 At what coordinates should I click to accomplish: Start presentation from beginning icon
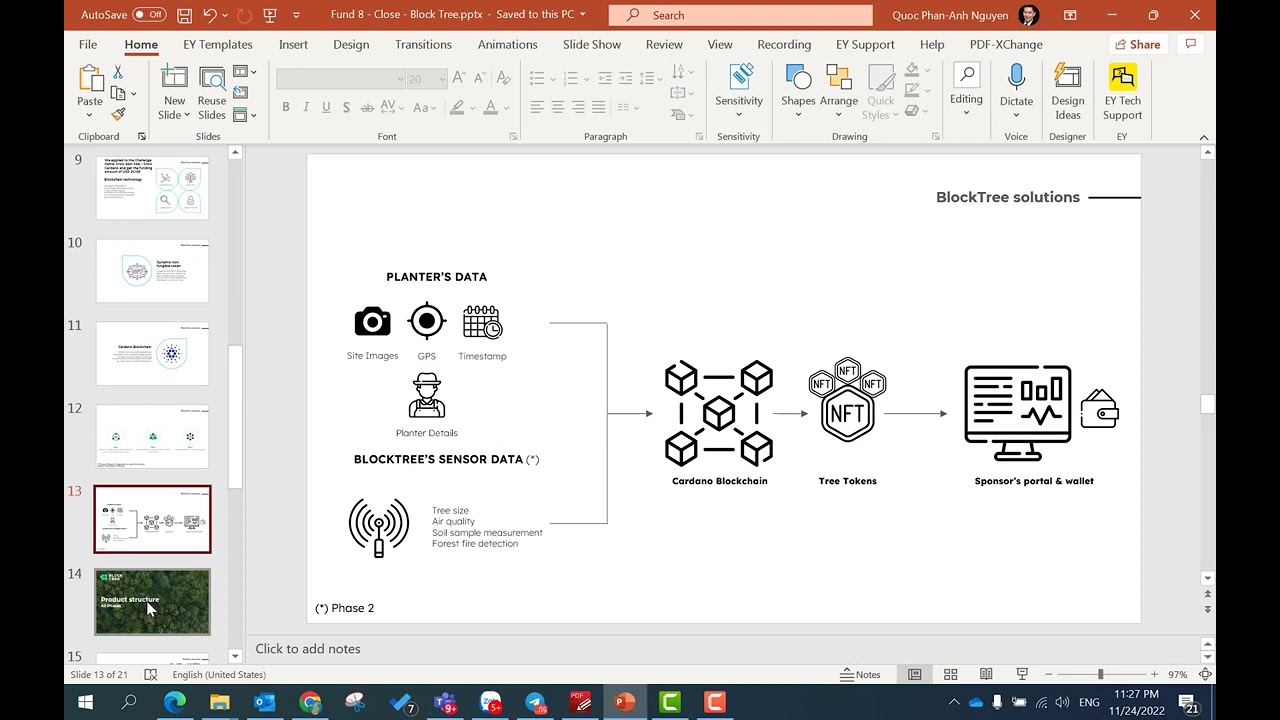pos(270,15)
